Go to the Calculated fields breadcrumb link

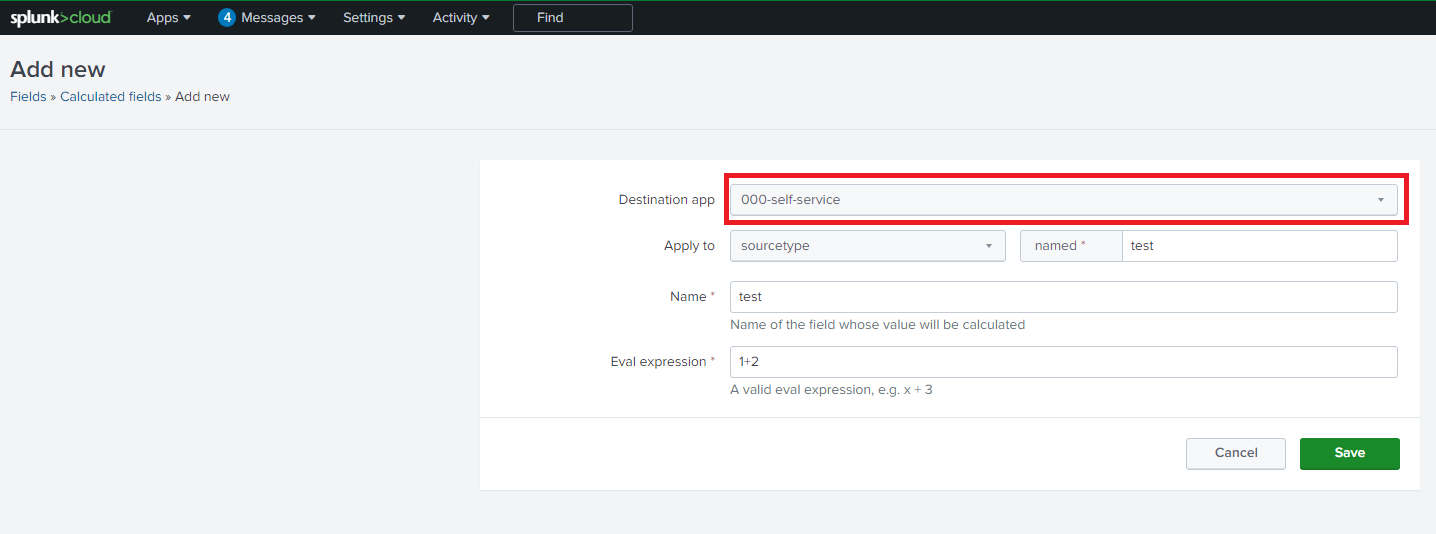click(110, 97)
